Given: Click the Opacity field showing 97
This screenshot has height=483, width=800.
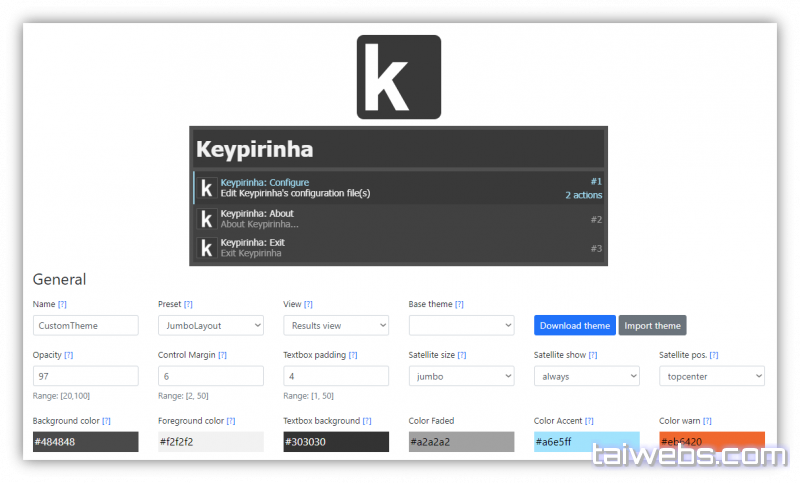Looking at the screenshot, I should (x=85, y=376).
